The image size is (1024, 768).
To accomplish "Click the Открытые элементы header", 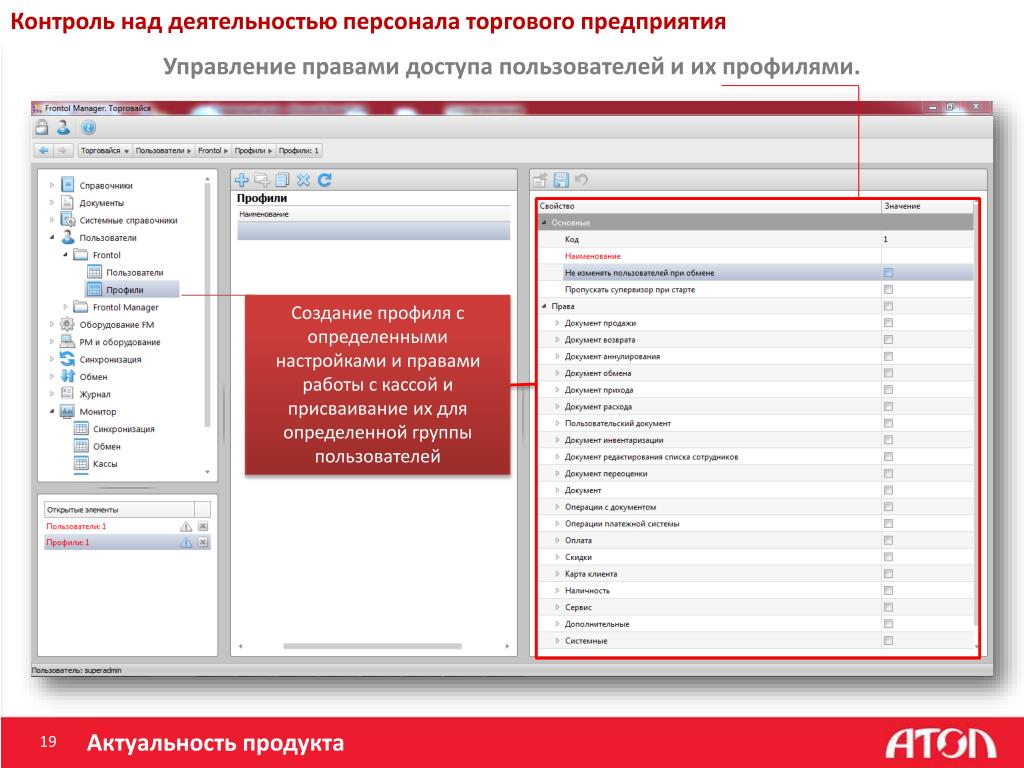I will point(120,509).
